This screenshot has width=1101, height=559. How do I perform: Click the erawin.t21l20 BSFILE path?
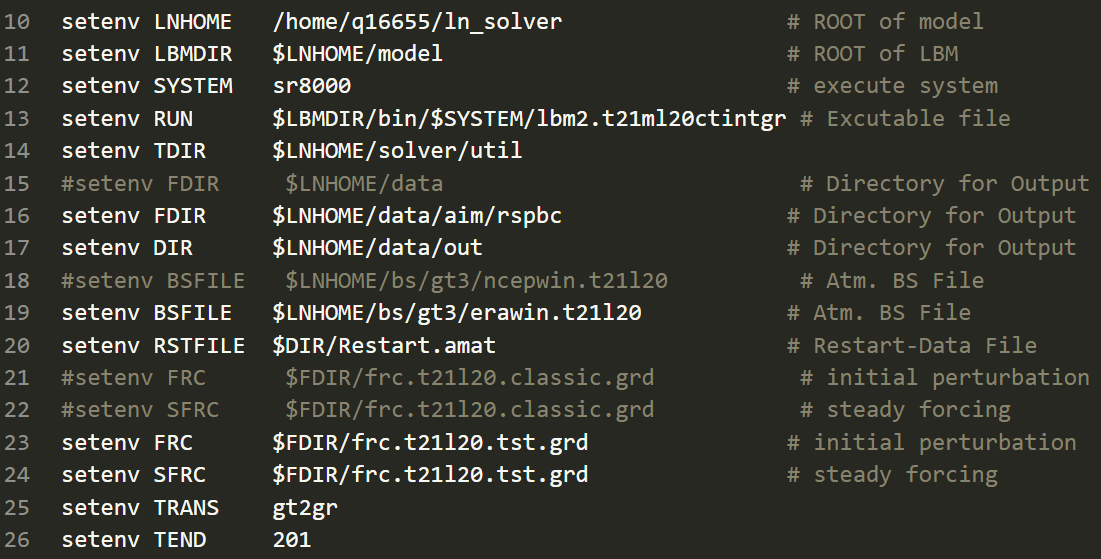(456, 313)
